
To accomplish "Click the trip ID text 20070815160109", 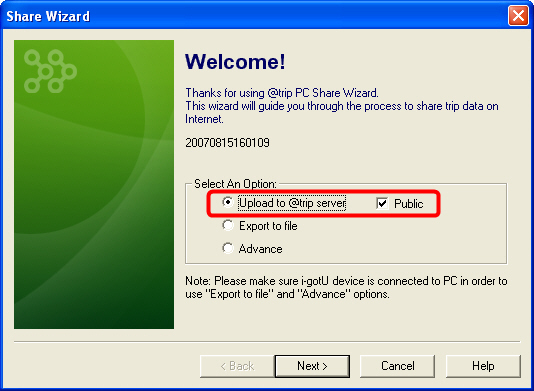I will (227, 143).
